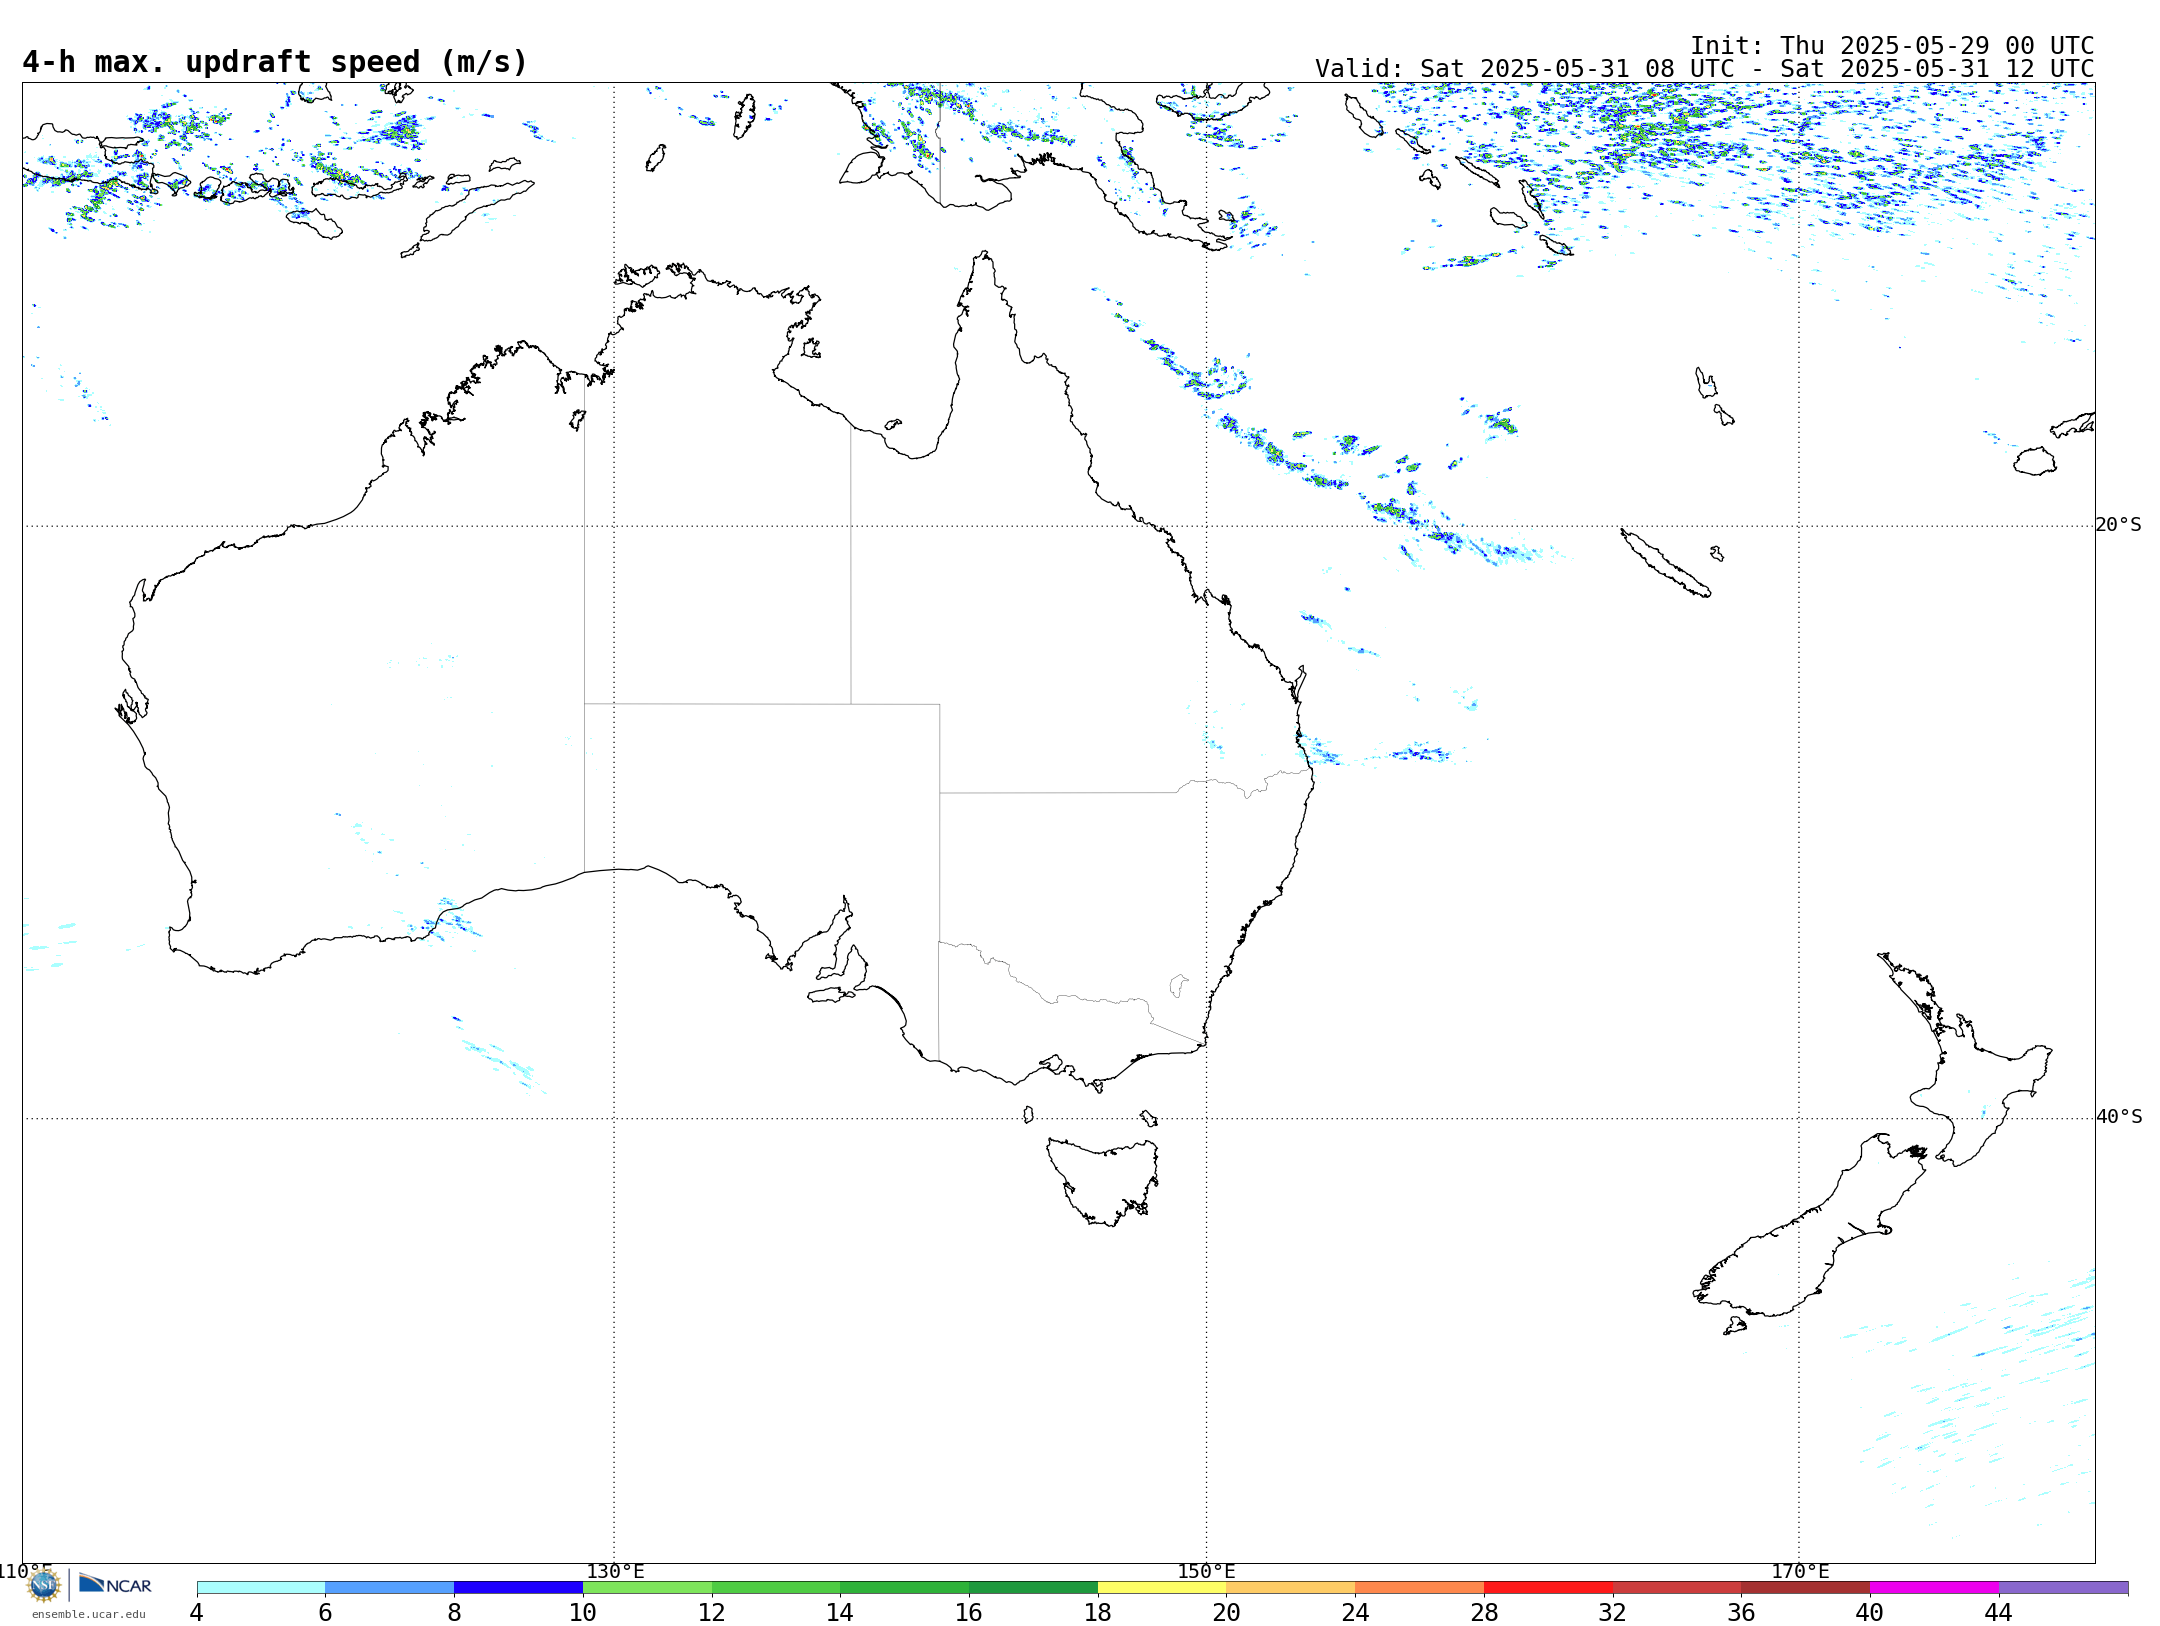2160x1626 pixels.
Task: Click the 170°E longitude label
Action: click(x=1800, y=1571)
